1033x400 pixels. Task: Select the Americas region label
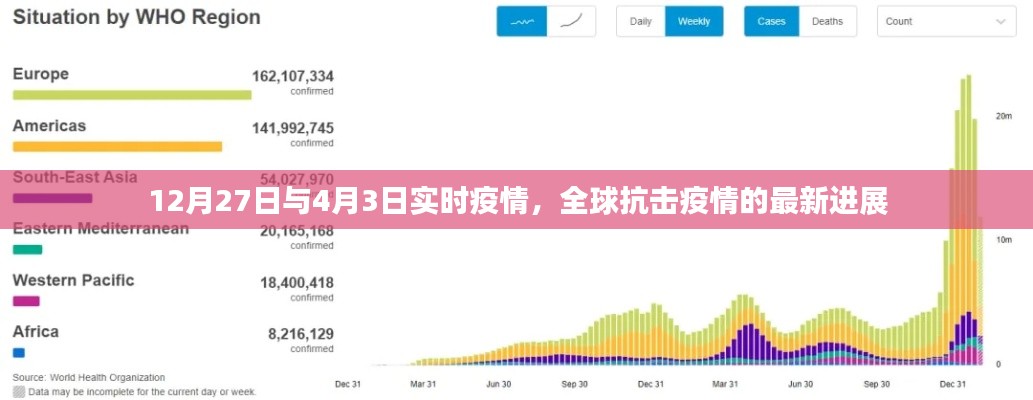pos(49,125)
